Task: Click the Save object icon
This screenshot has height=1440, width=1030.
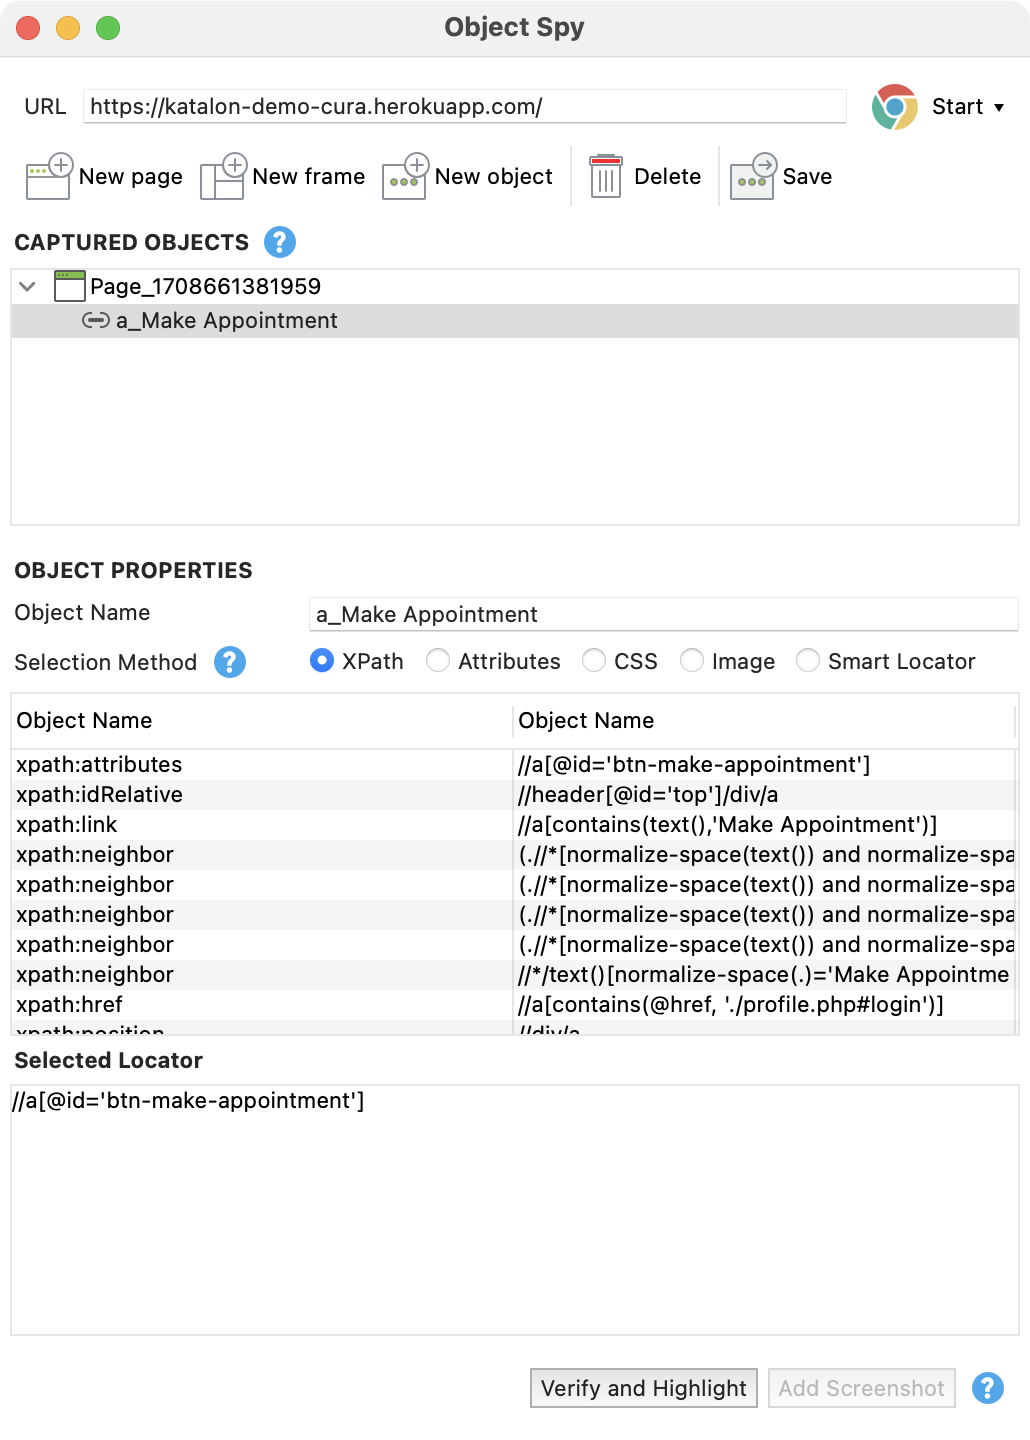Action: 753,177
